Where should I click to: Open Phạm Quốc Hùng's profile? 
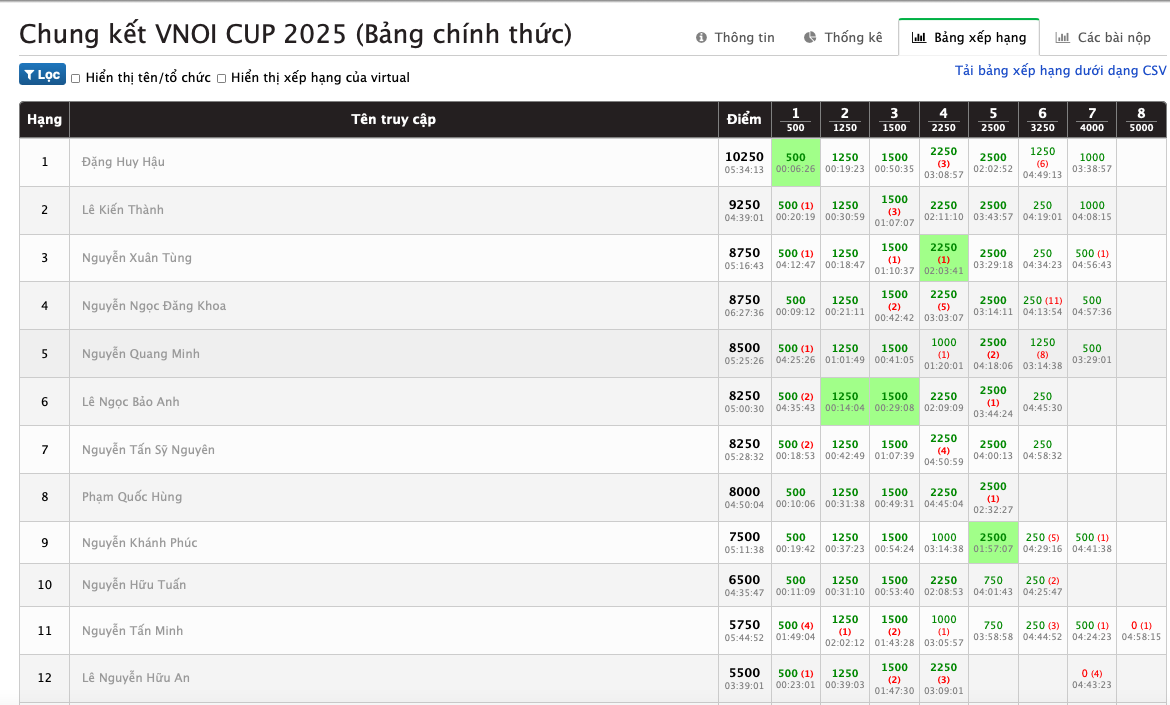(132, 497)
